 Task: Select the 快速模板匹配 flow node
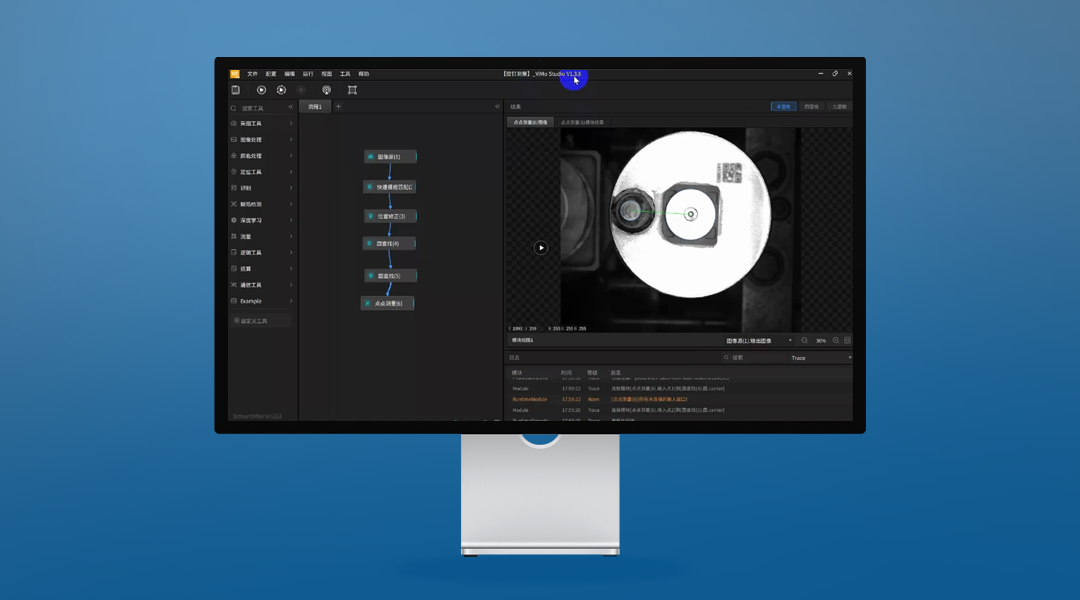(x=390, y=187)
